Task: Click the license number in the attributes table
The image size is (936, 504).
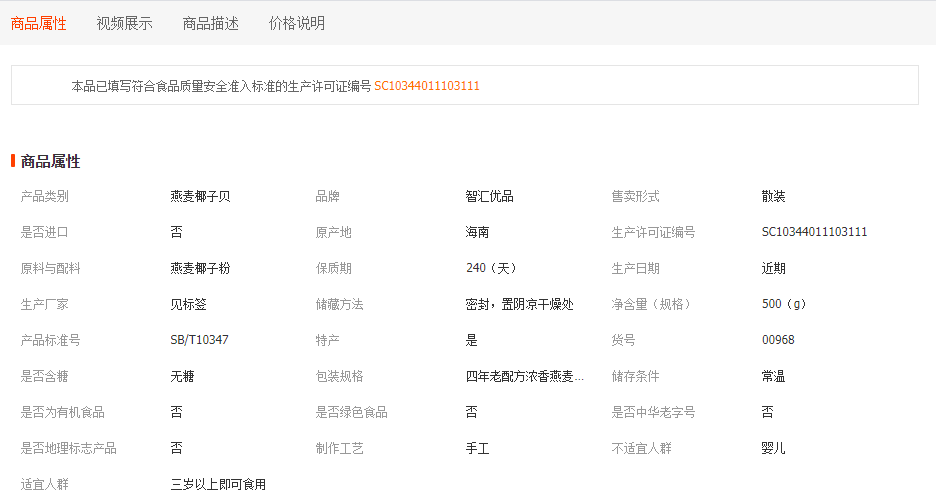Action: [x=814, y=232]
